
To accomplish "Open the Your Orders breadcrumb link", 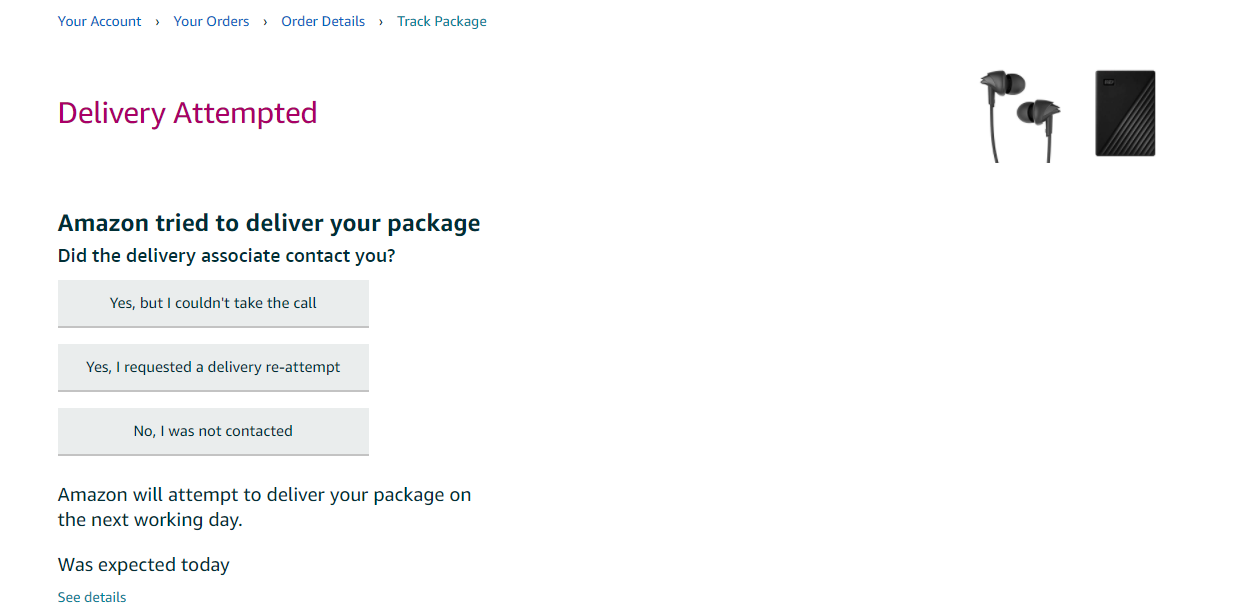I will pos(211,21).
